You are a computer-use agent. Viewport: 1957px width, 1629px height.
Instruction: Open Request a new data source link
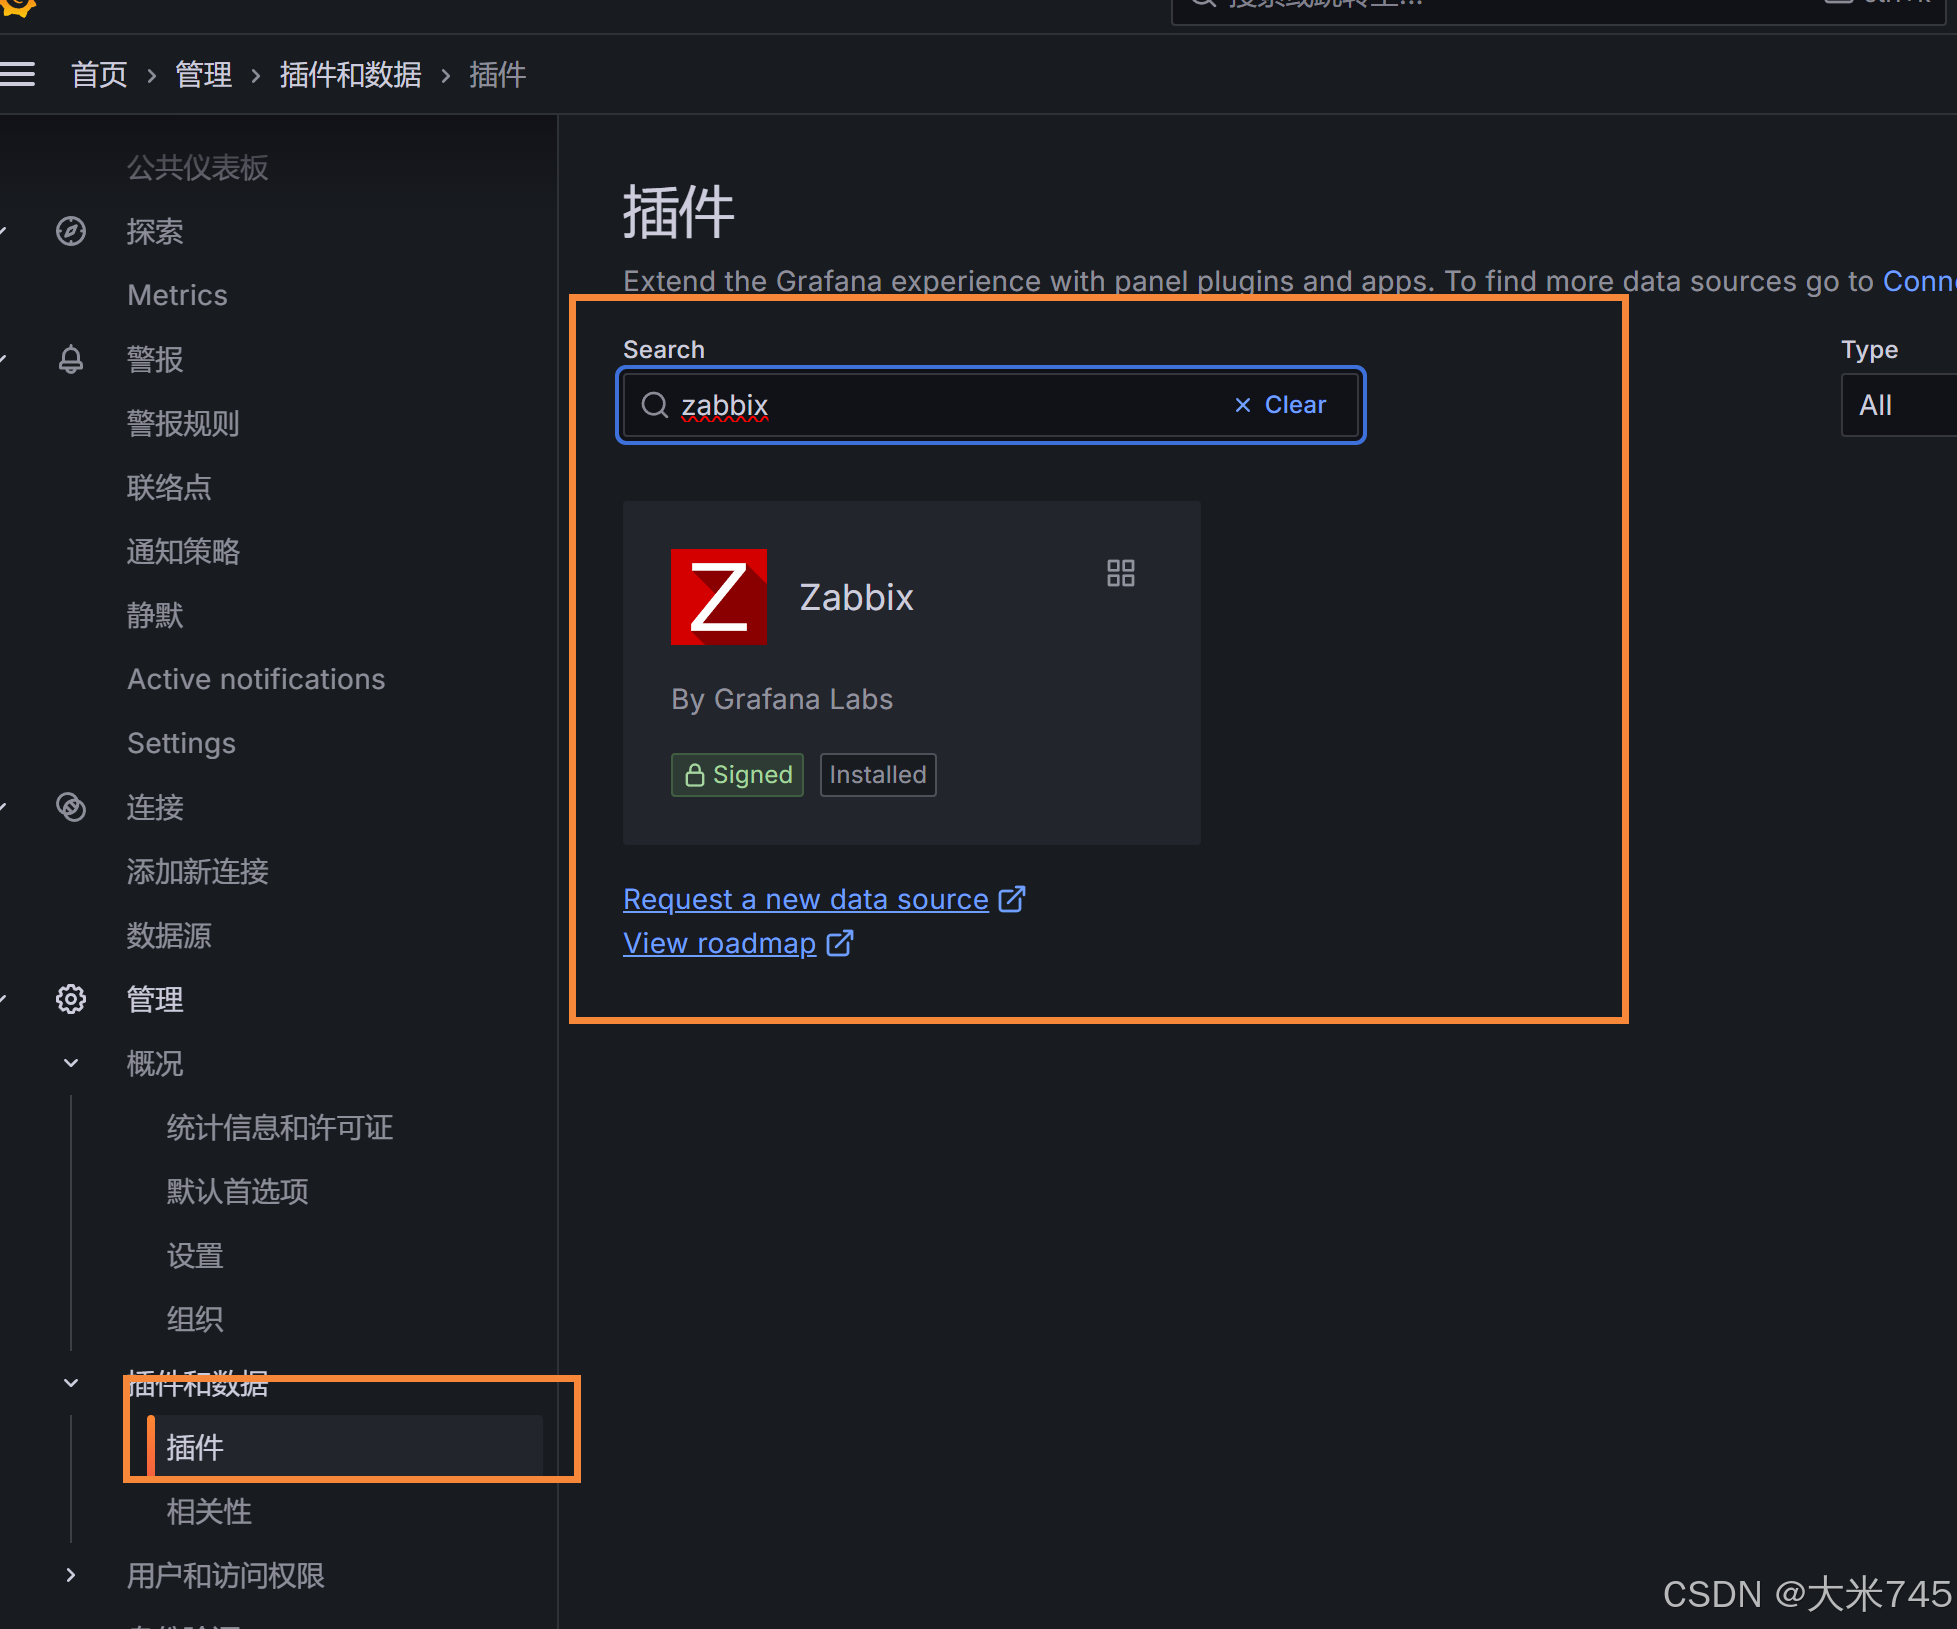coord(806,899)
